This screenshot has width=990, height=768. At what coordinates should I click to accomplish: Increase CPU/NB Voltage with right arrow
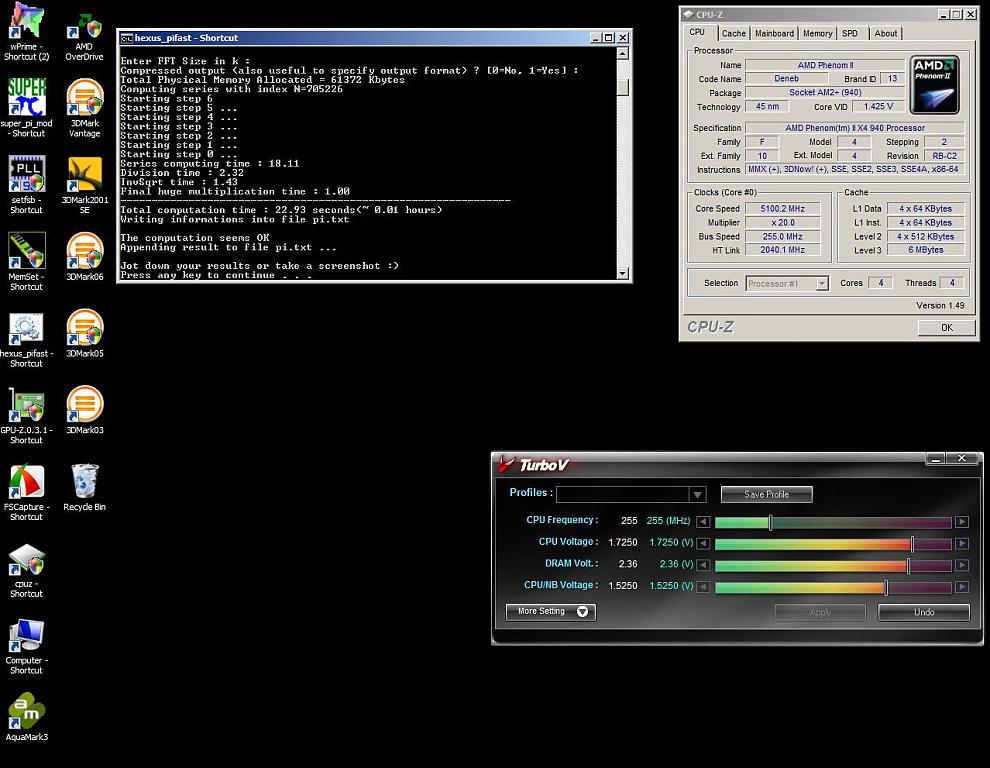[x=962, y=587]
